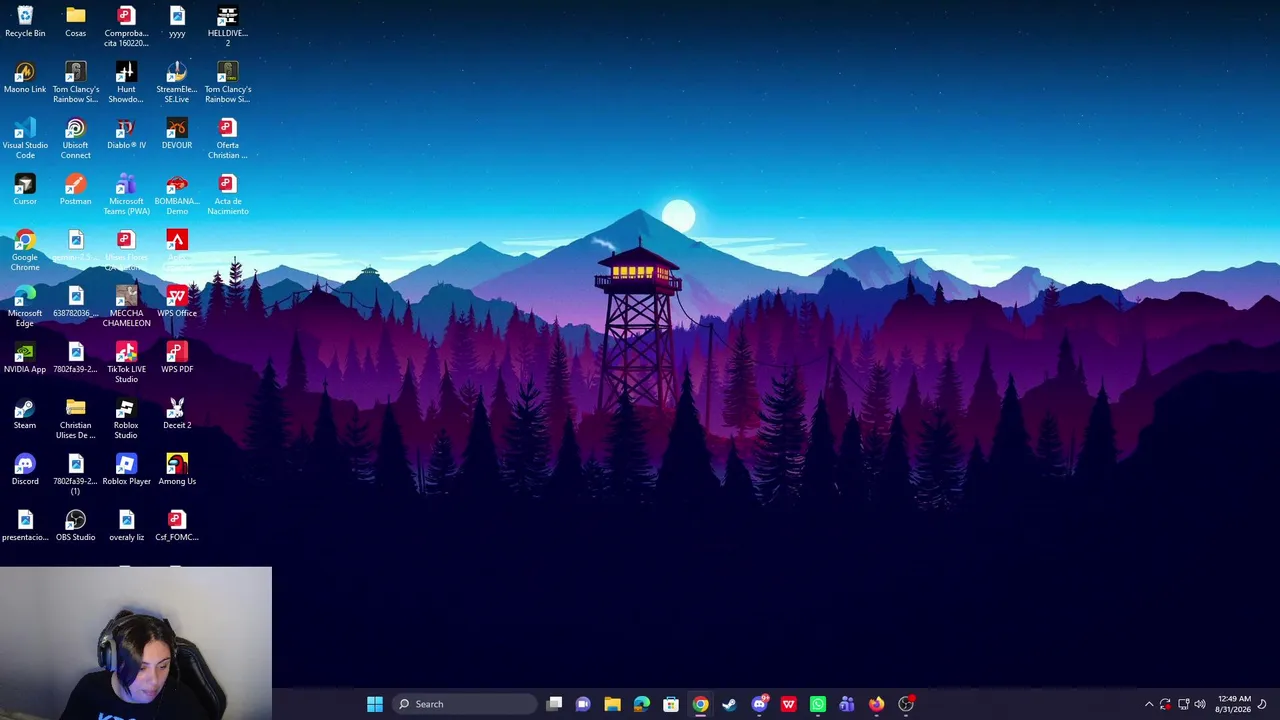Click the taskbar Search box

[464, 704]
